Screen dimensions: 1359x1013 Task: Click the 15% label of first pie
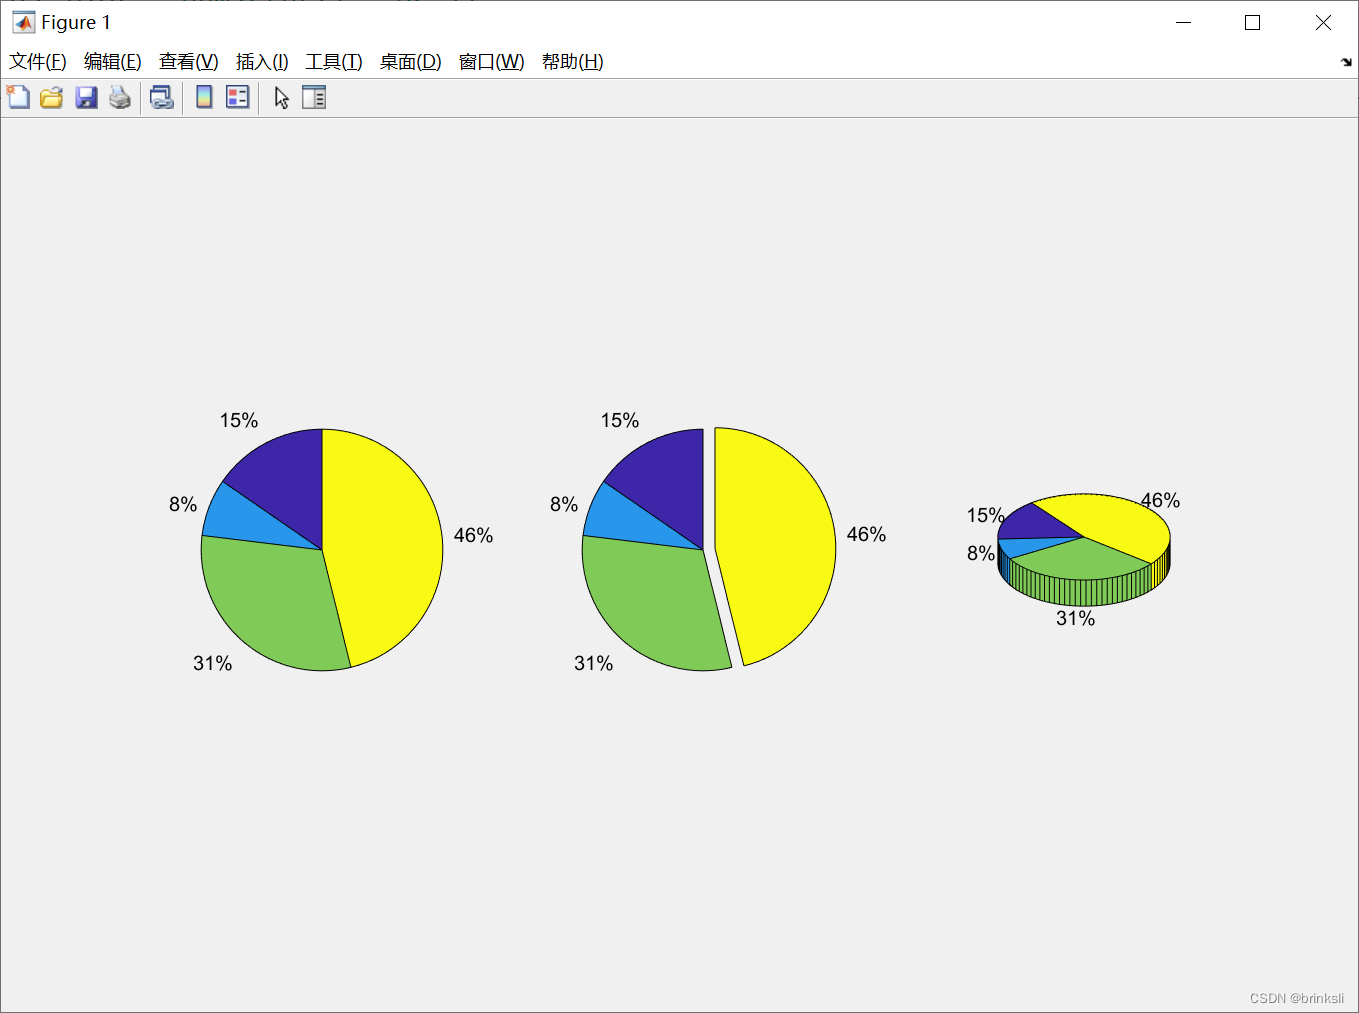239,420
